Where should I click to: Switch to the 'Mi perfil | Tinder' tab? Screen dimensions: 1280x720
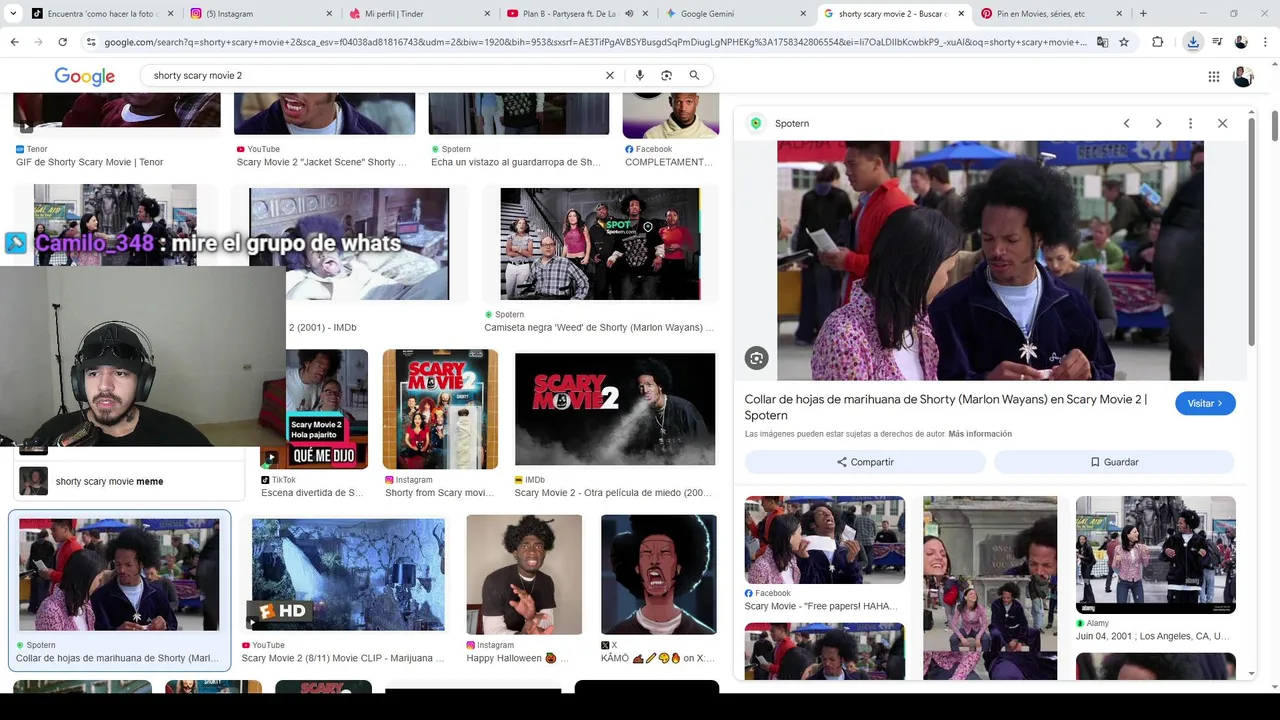pyautogui.click(x=420, y=13)
